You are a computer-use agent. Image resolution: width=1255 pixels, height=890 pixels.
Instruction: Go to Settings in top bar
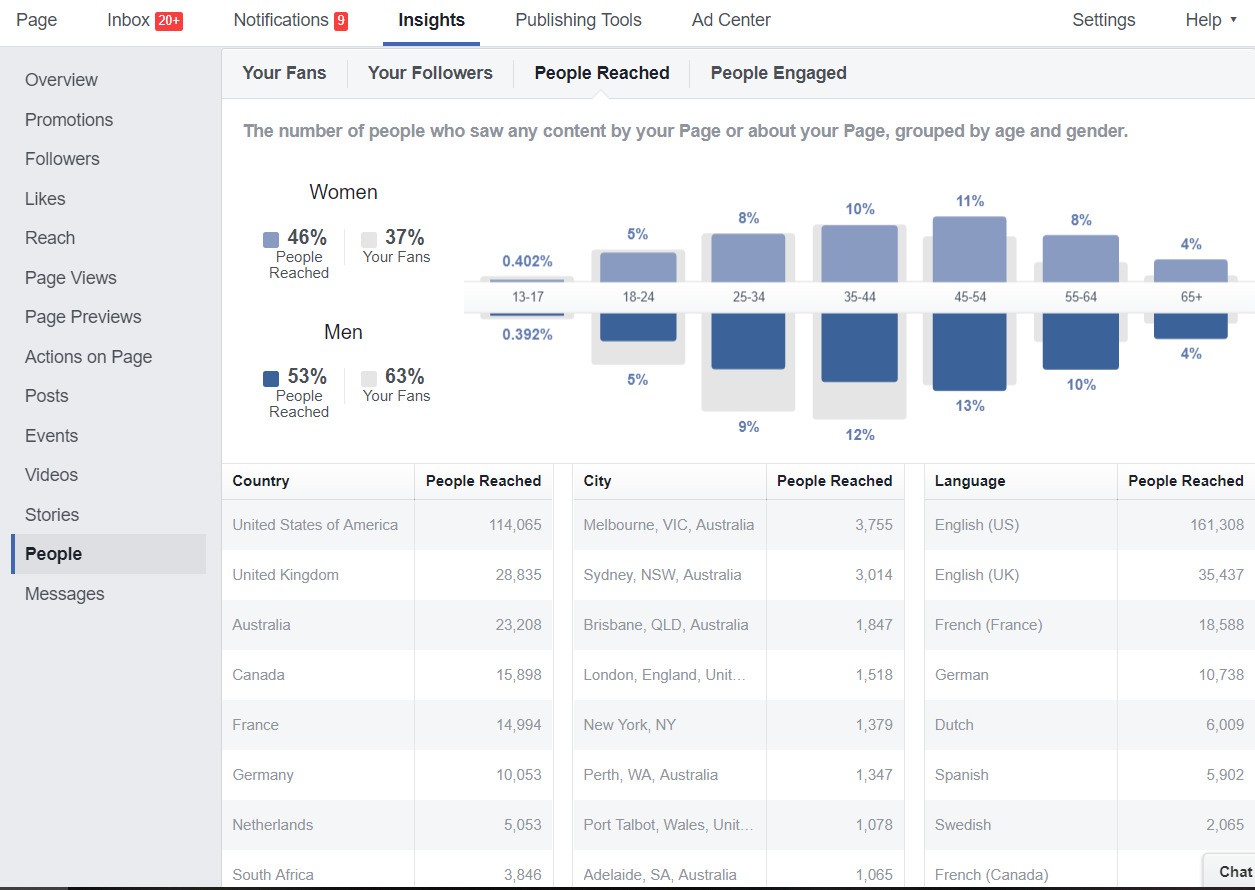(1103, 20)
